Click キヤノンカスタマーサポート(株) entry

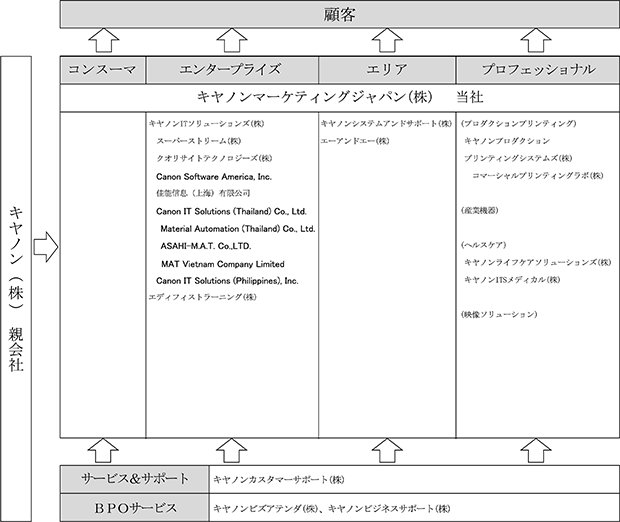tap(279, 480)
